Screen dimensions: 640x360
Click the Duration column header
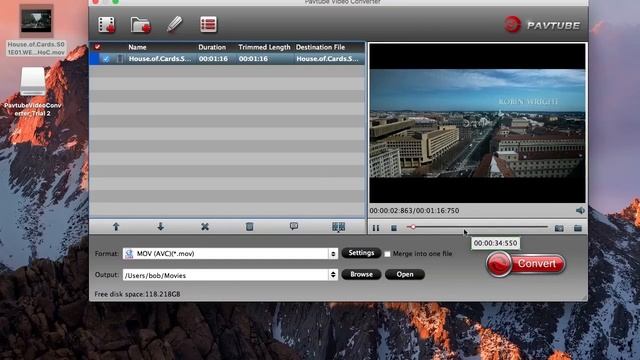[x=212, y=47]
